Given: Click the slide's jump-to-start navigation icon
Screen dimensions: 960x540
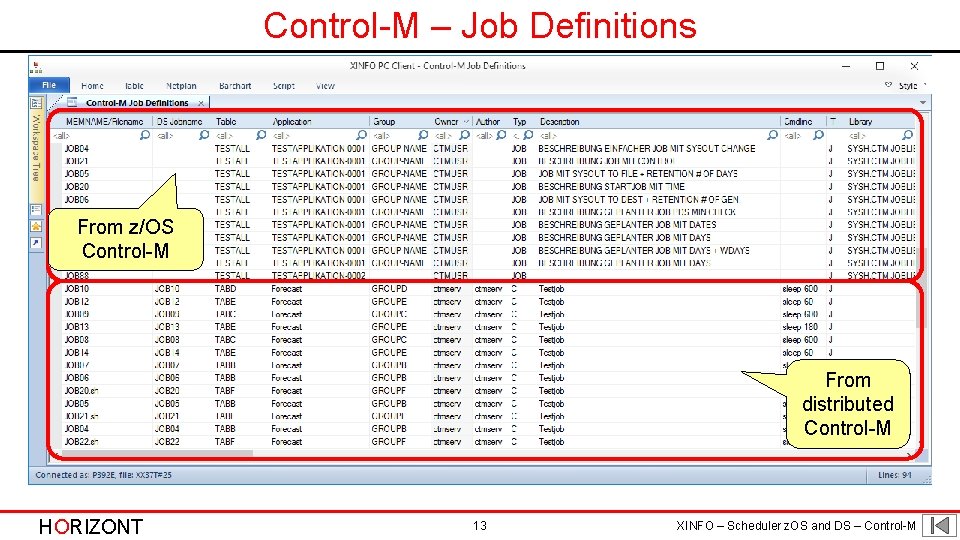Looking at the screenshot, I should point(939,525).
